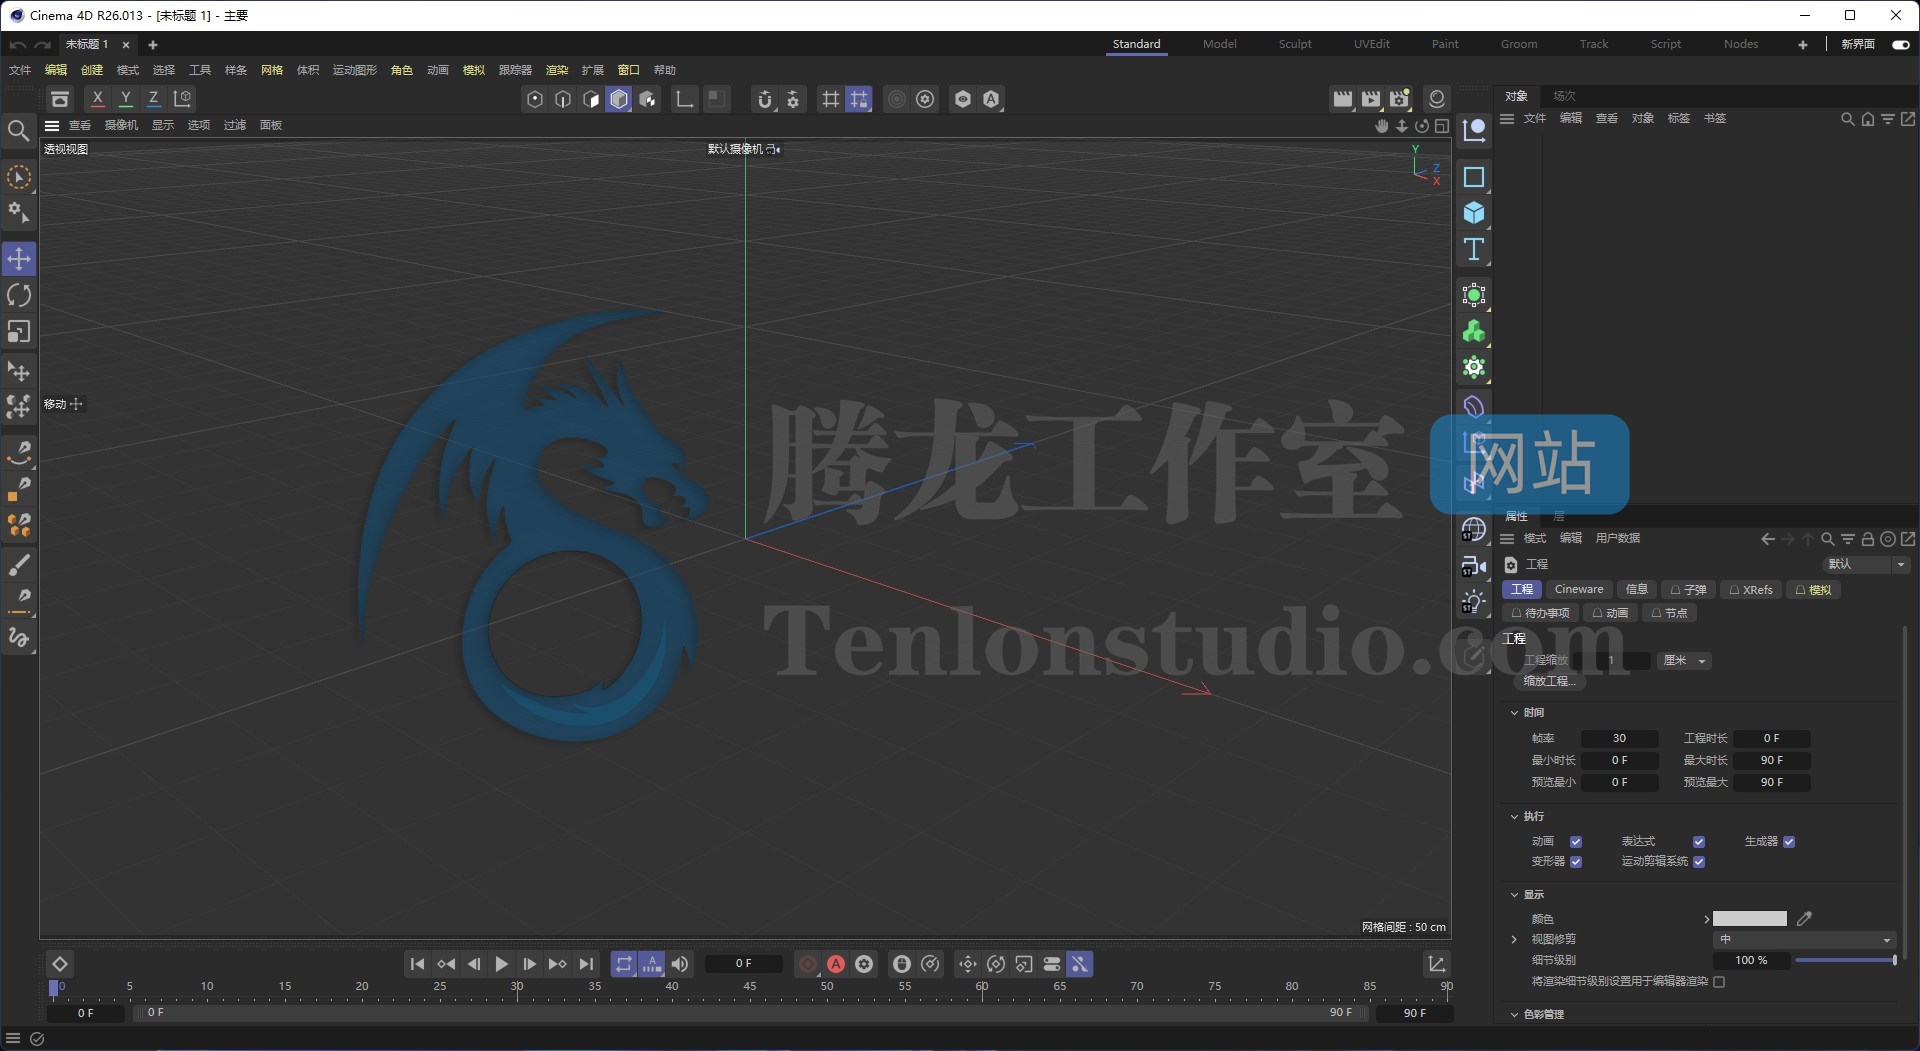The image size is (1920, 1051).
Task: Select the 待办事项 tab button
Action: (1540, 612)
